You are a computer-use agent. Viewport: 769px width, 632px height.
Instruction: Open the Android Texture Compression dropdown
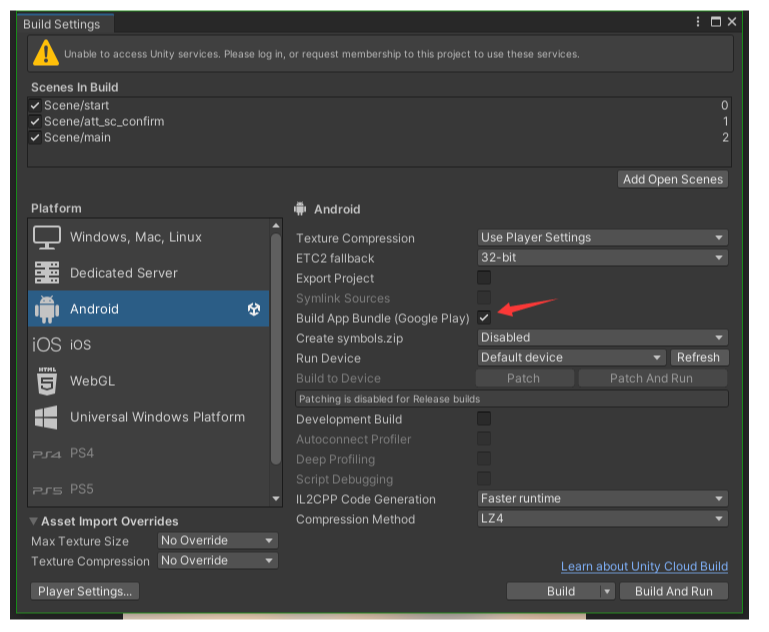coord(603,238)
